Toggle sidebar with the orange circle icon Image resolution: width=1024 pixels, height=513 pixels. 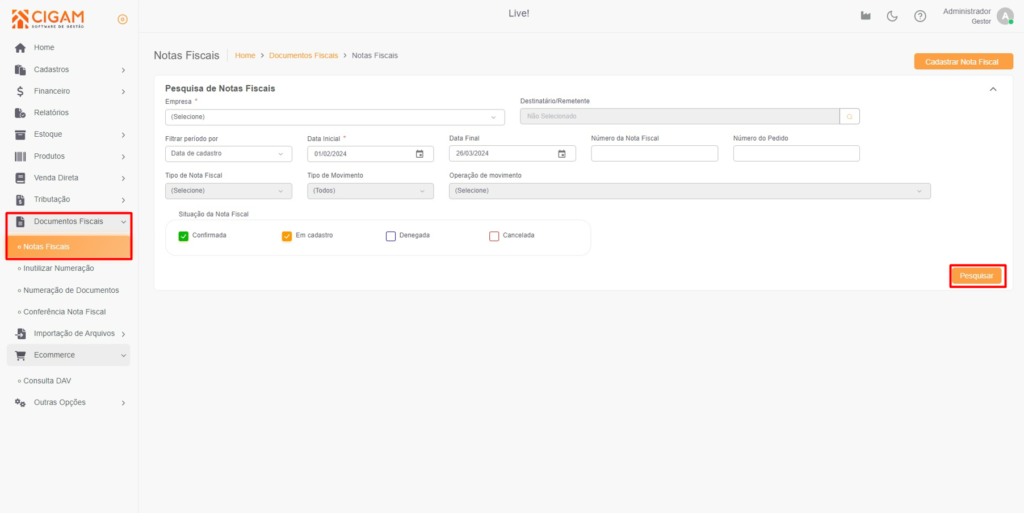(122, 20)
